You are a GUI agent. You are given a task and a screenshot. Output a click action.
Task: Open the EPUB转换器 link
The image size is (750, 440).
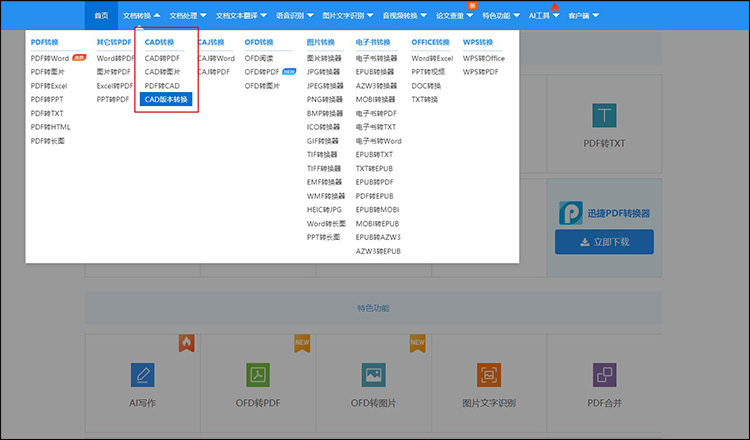375,72
